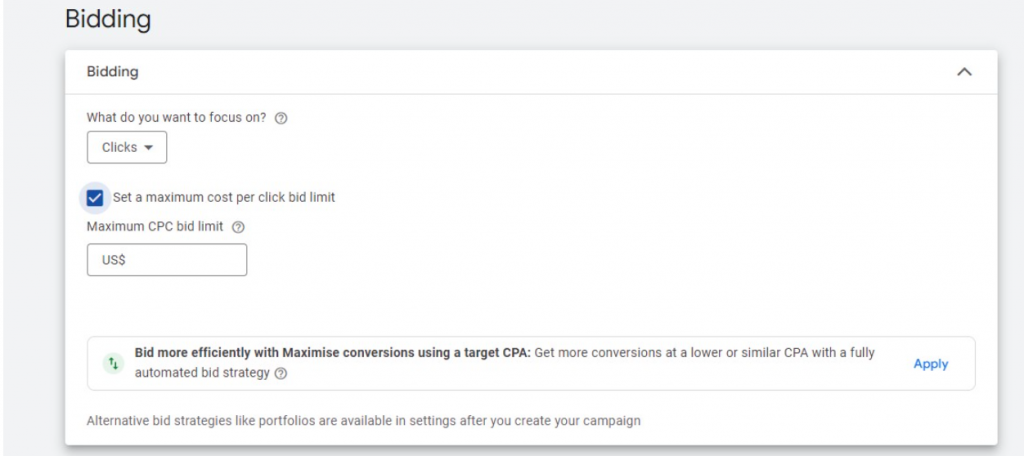
Task: Click the help icon next to Maximum CPC bid limit
Action: pyautogui.click(x=238, y=227)
